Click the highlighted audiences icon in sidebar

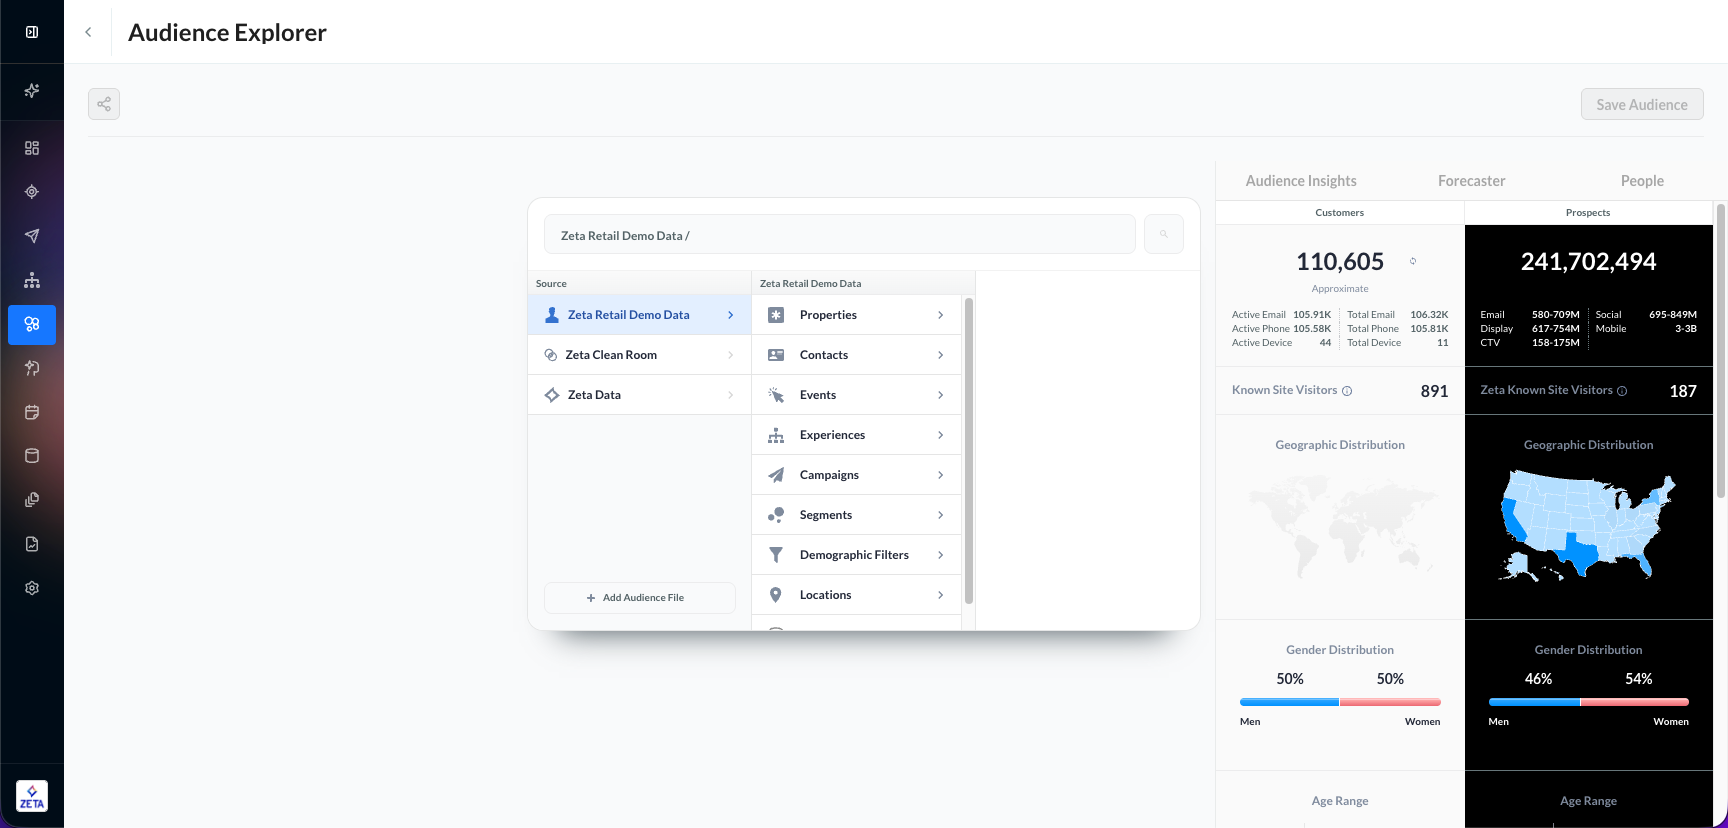click(32, 324)
